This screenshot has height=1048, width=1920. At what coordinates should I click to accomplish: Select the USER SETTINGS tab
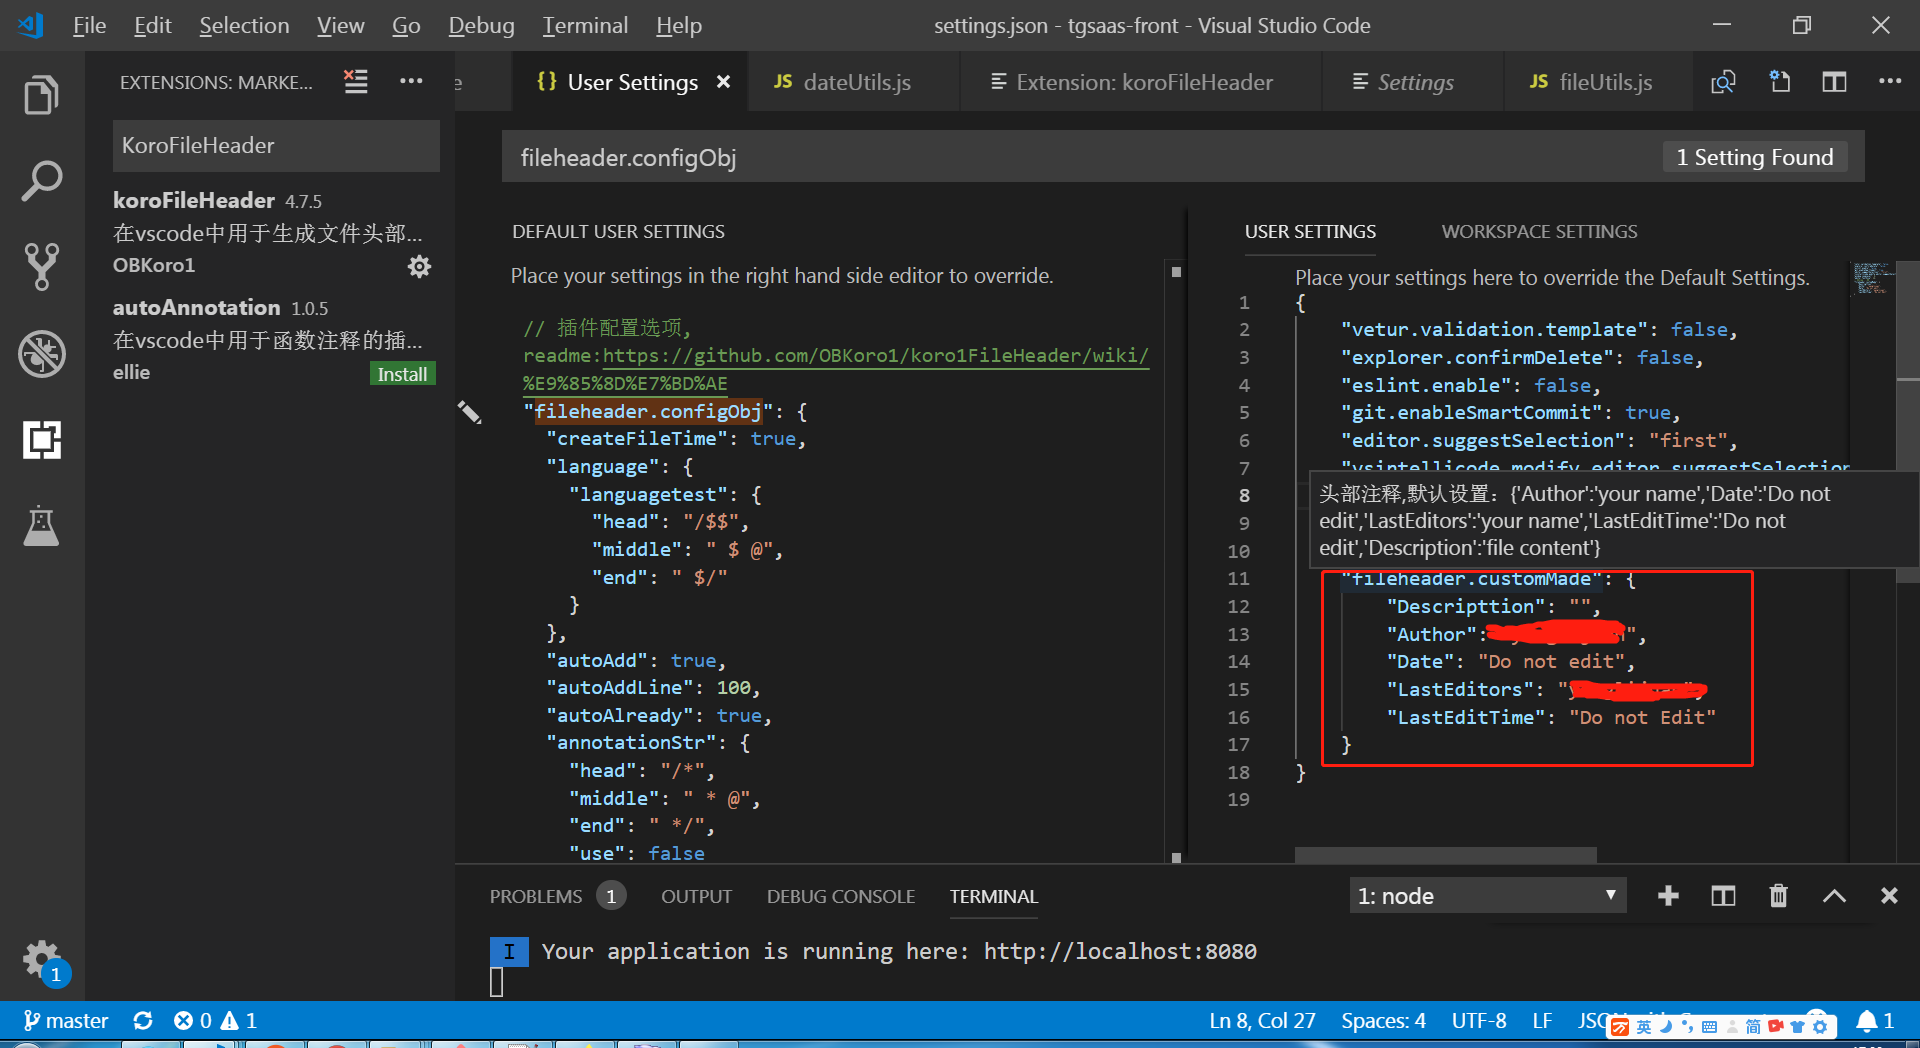[1310, 232]
